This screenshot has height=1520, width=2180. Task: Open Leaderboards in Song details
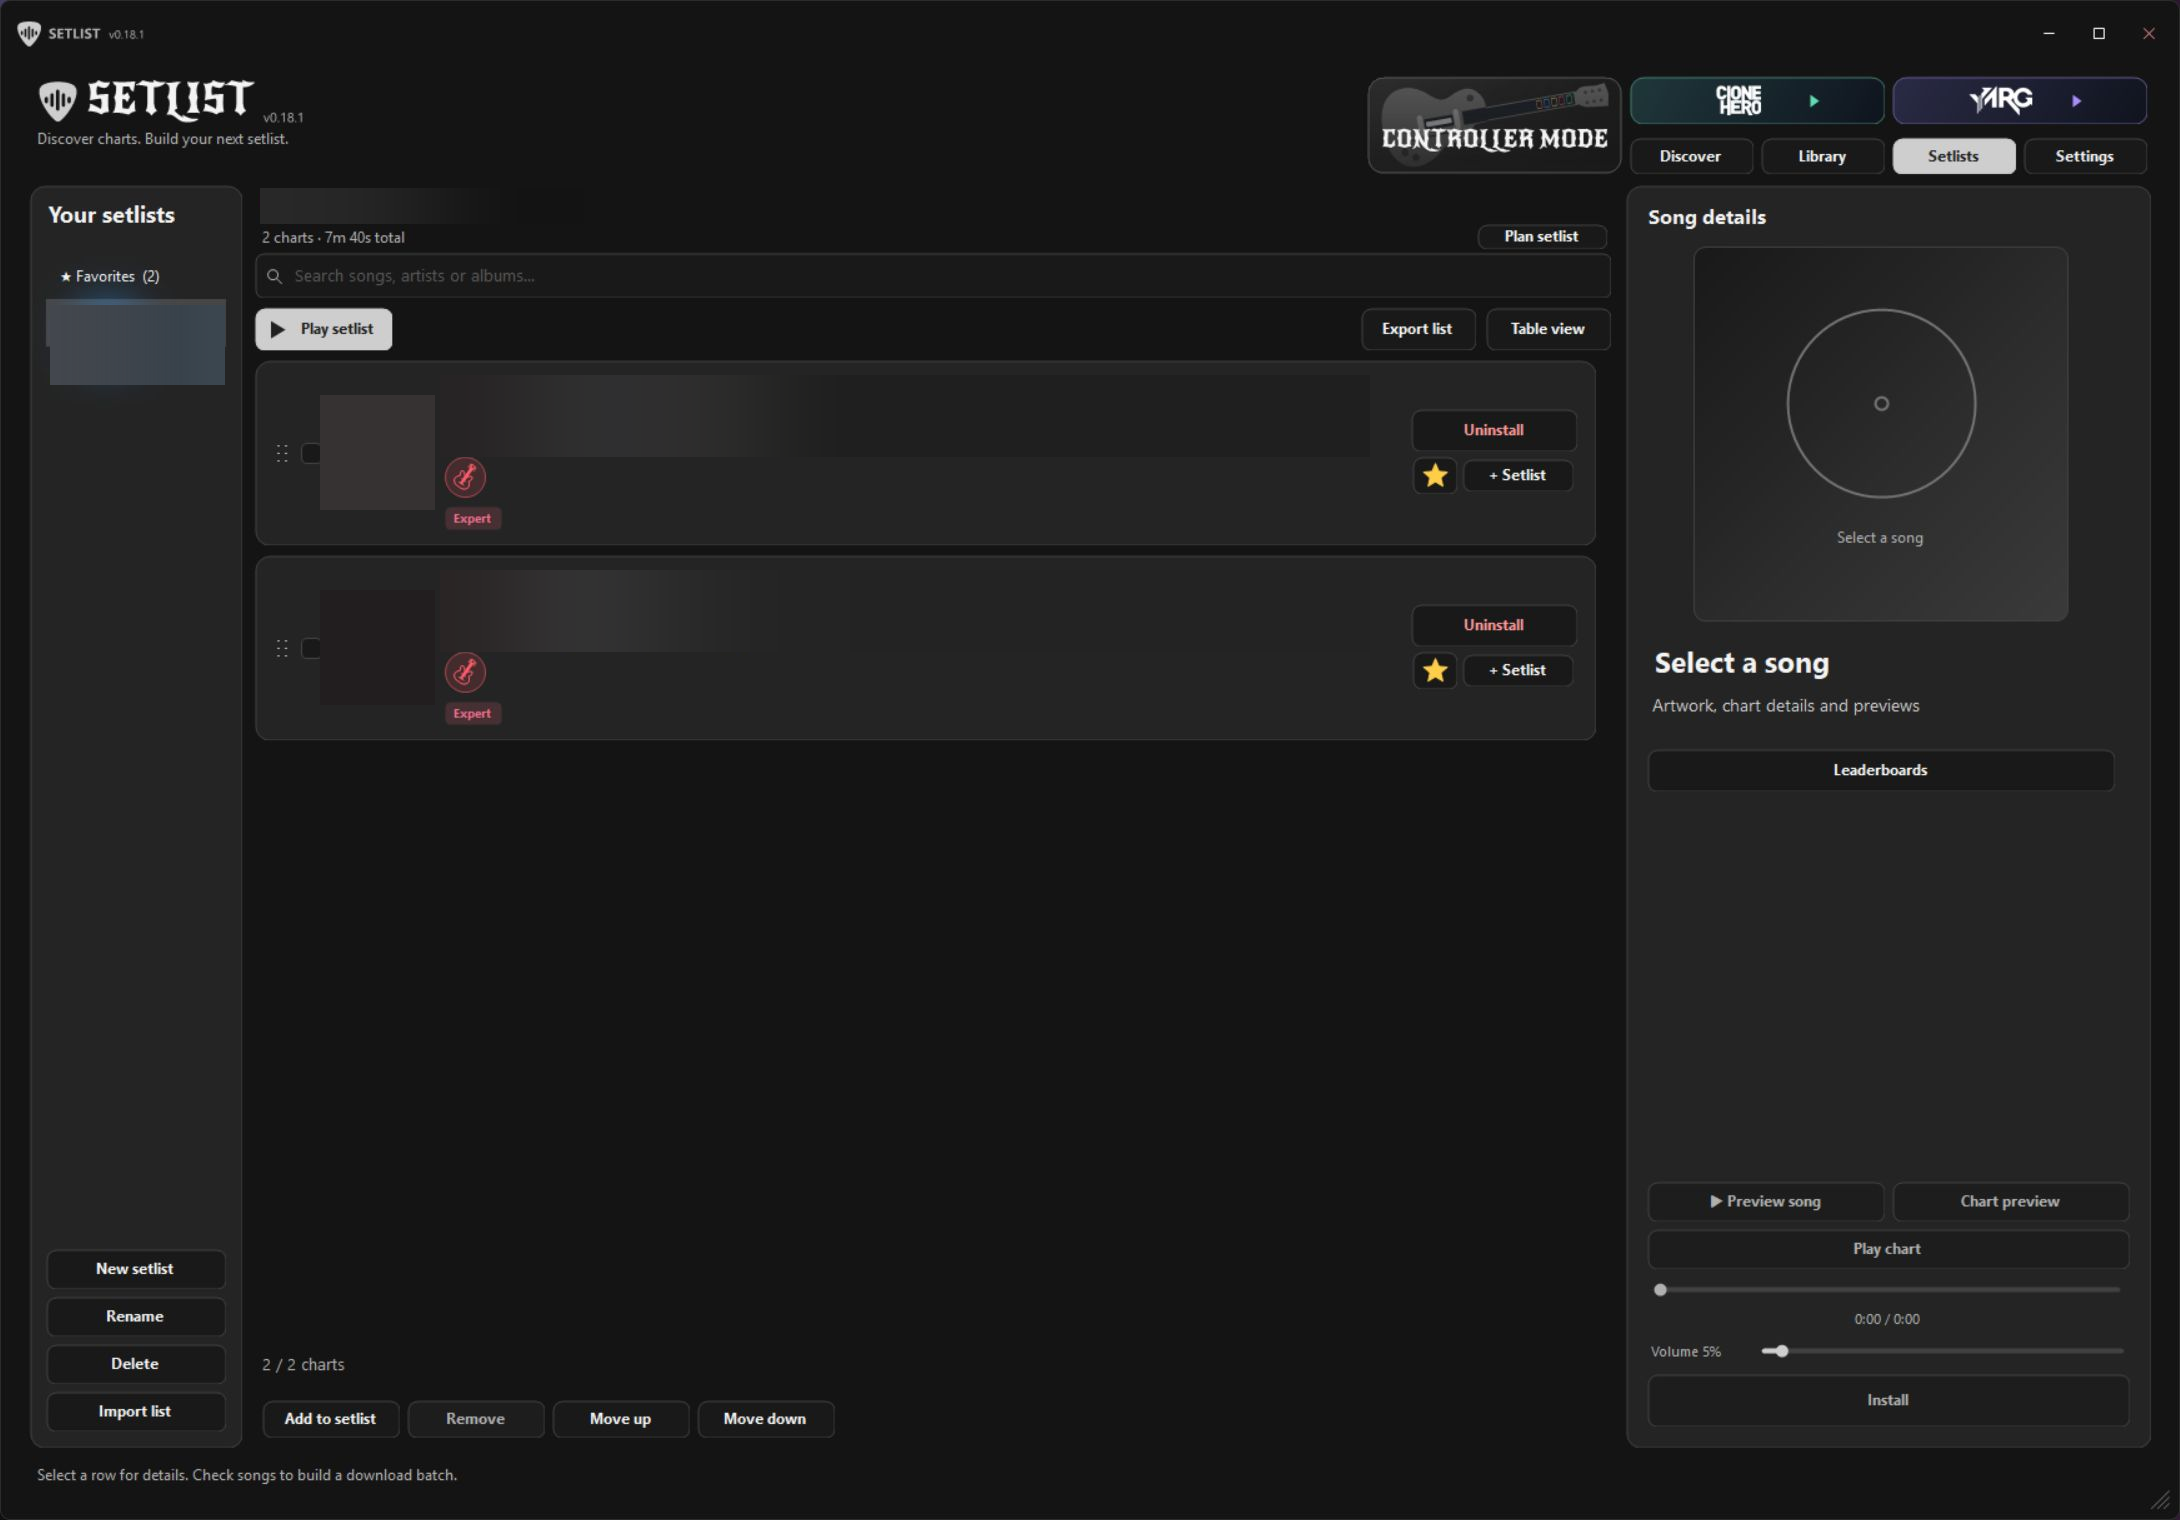tap(1881, 770)
